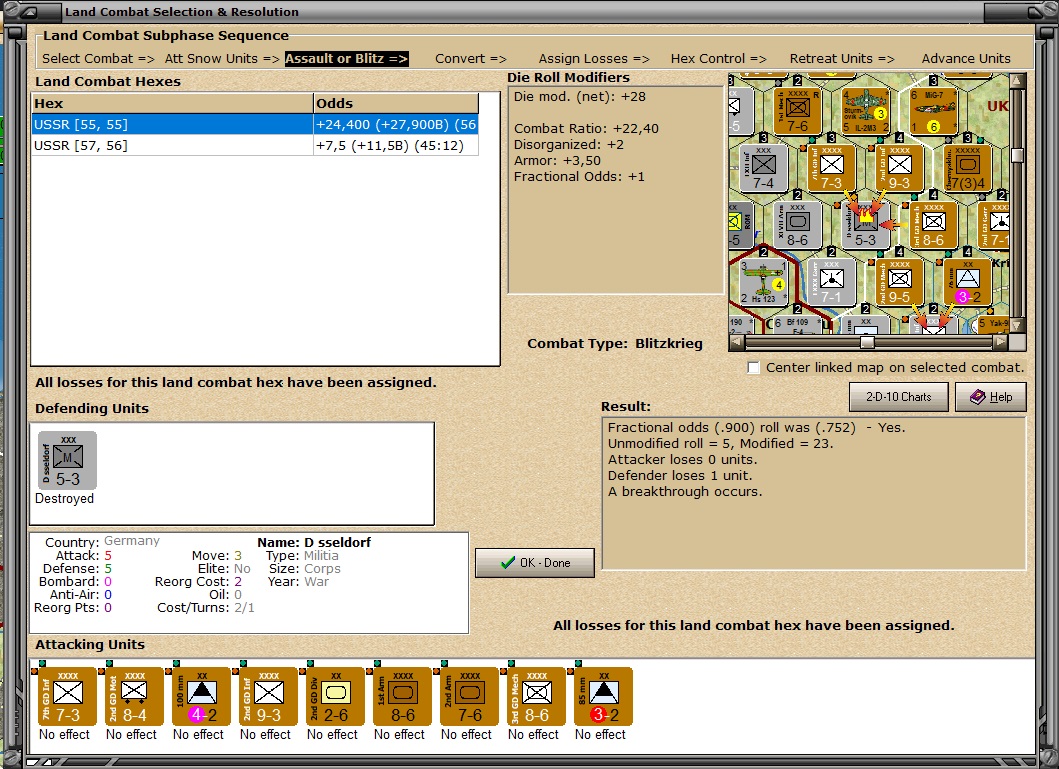The width and height of the screenshot is (1059, 769).
Task: Click the Retreat Units subphase step
Action: (842, 59)
